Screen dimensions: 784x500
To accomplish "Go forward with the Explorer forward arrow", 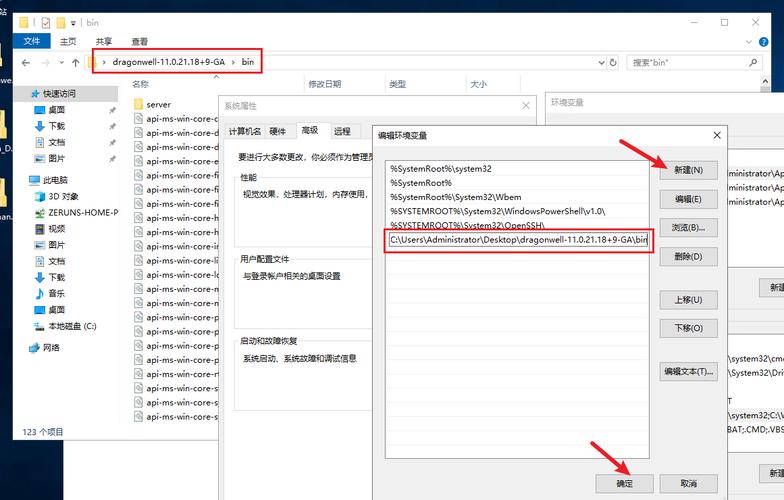I will point(46,62).
